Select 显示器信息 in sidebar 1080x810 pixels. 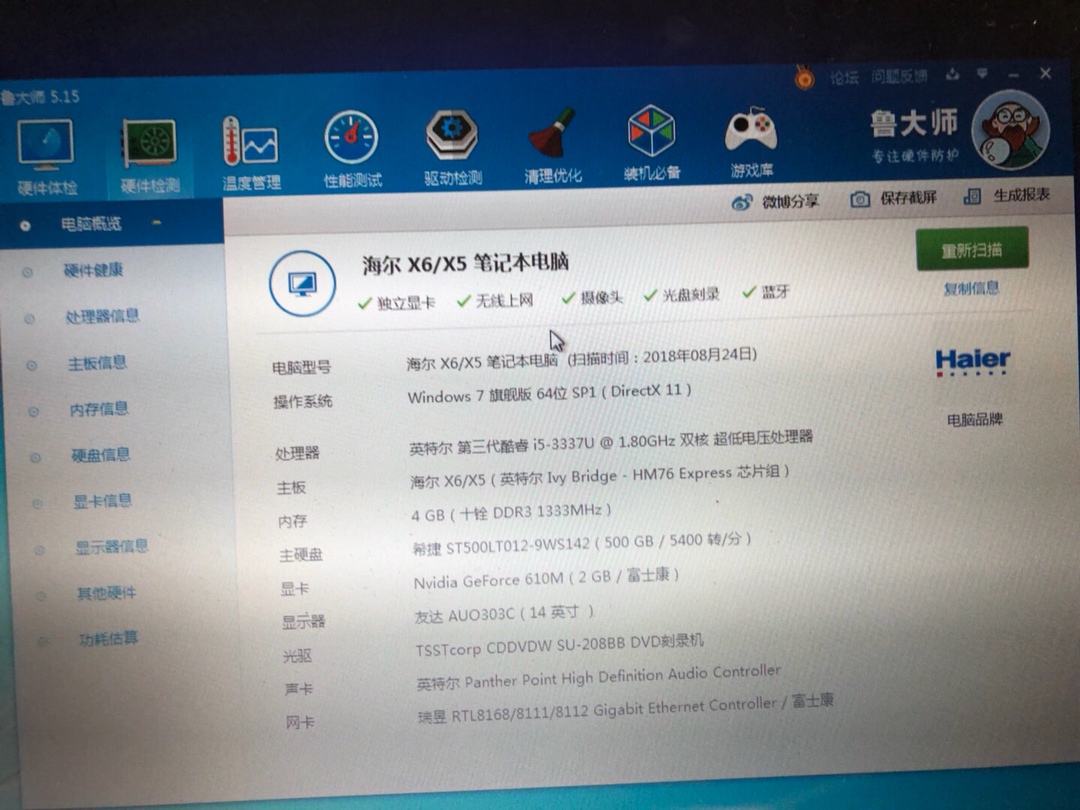coord(112,547)
